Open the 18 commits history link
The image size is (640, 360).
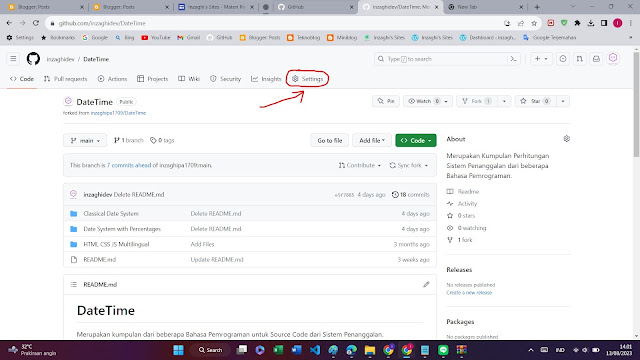pos(411,195)
